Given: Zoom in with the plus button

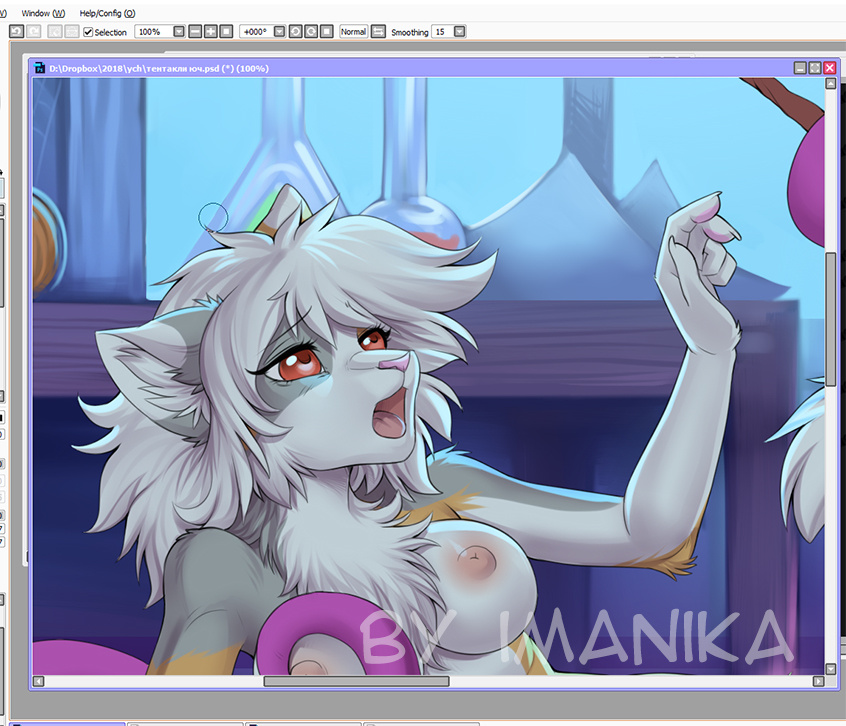Looking at the screenshot, I should (211, 32).
